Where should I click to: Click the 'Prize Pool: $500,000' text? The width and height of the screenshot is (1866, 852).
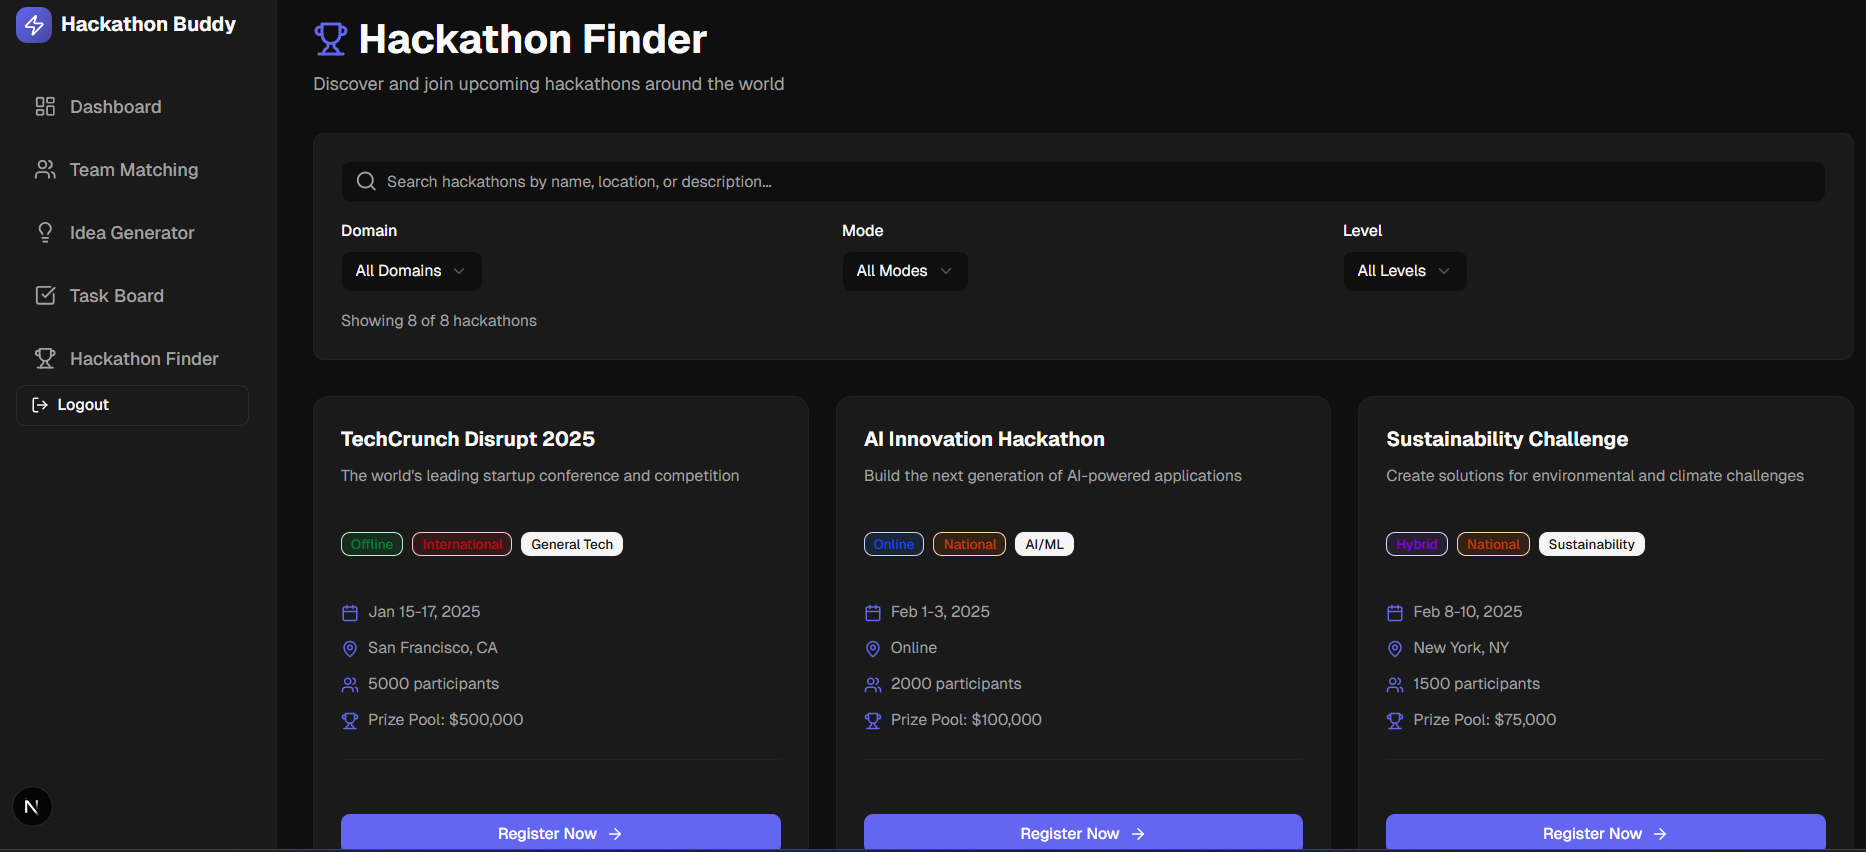tap(446, 720)
